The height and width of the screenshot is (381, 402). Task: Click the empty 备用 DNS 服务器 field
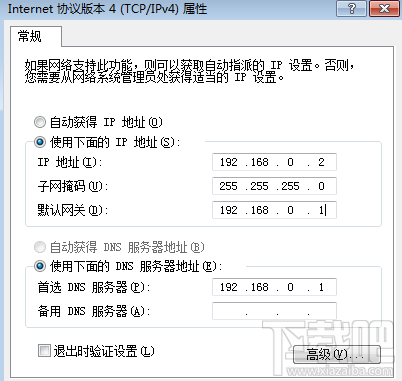pyautogui.click(x=274, y=311)
